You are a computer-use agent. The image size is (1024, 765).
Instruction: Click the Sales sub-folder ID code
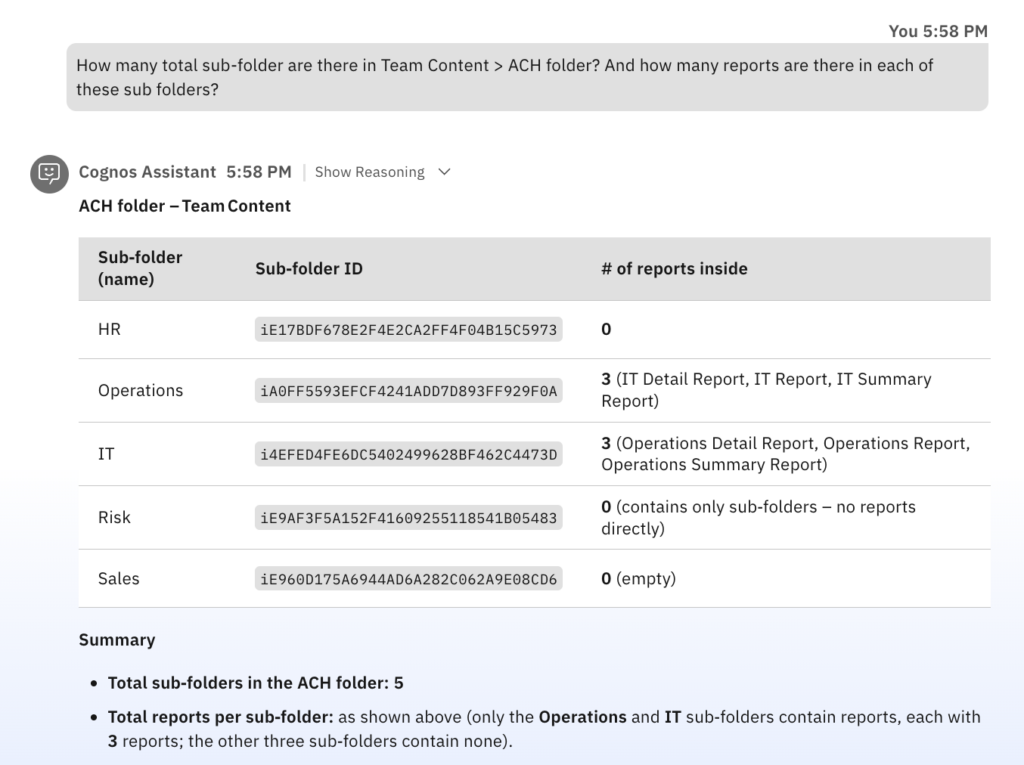pyautogui.click(x=408, y=579)
